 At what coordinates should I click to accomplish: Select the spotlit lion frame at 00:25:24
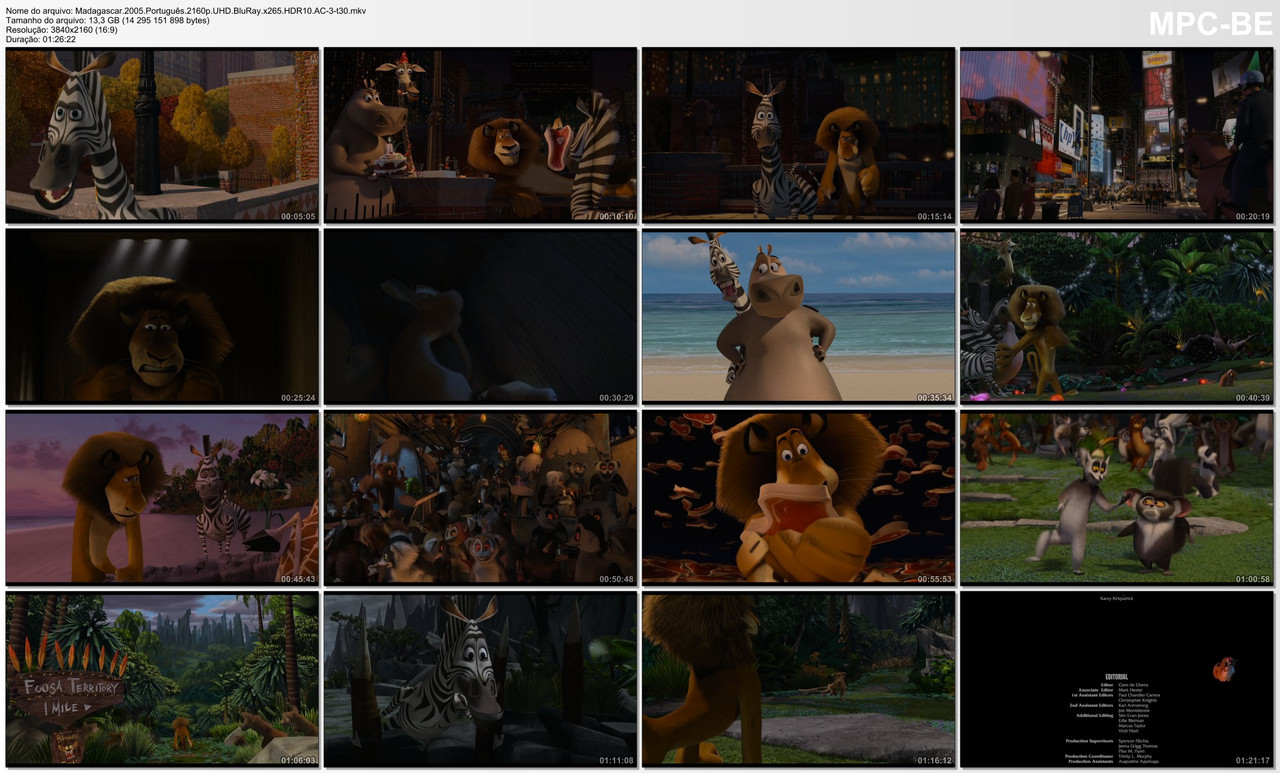162,316
